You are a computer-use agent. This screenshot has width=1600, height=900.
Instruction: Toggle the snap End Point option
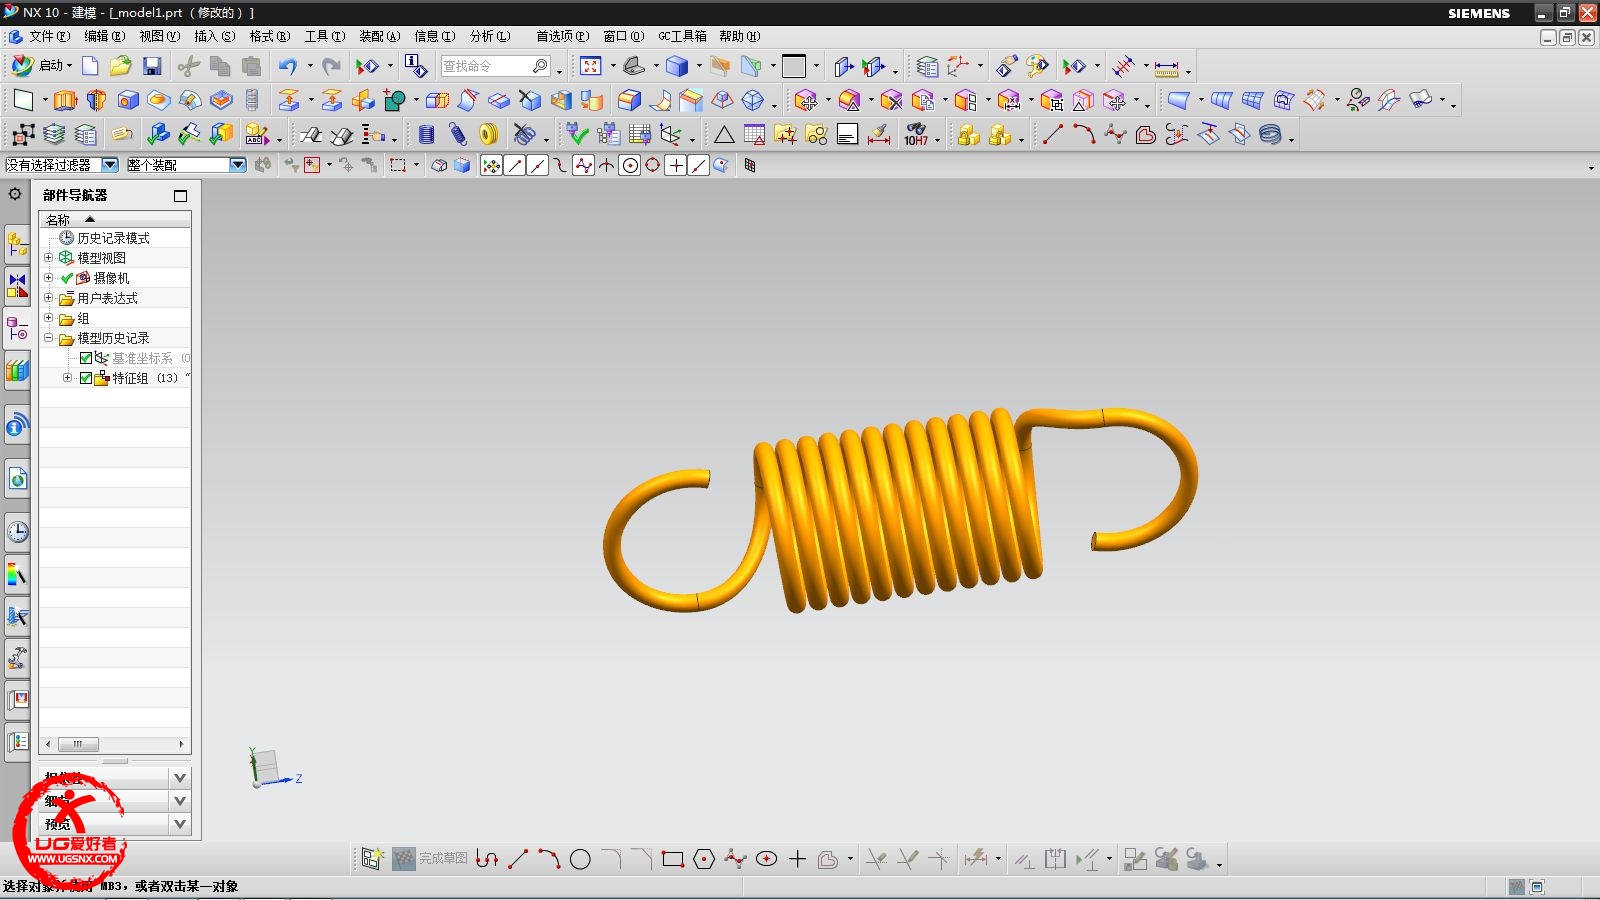coord(515,166)
